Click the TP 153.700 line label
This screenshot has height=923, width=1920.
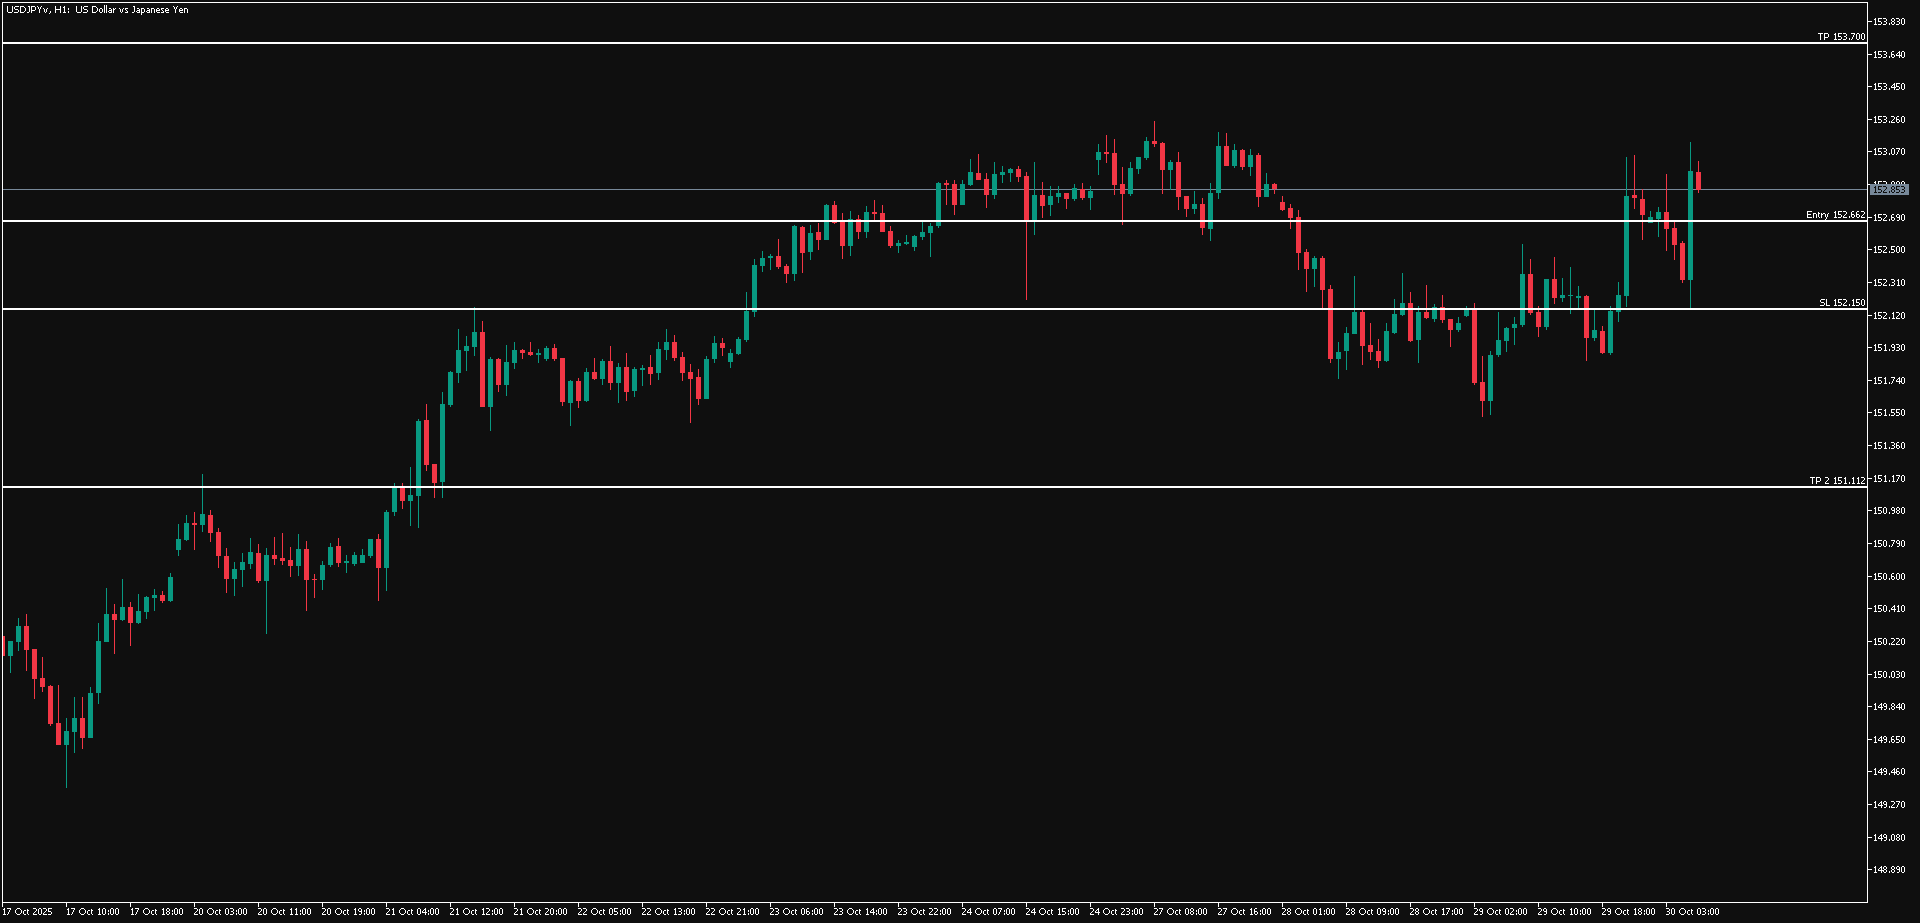click(x=1840, y=37)
